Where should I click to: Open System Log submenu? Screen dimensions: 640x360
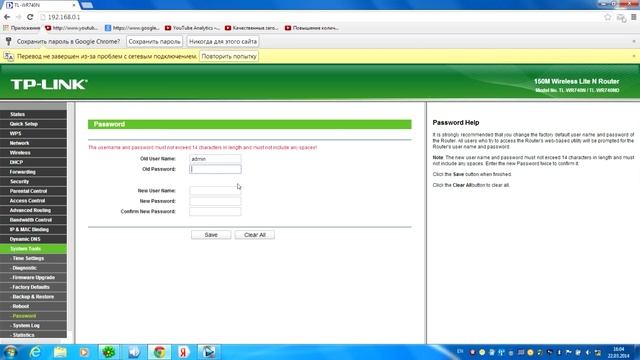coord(33,325)
